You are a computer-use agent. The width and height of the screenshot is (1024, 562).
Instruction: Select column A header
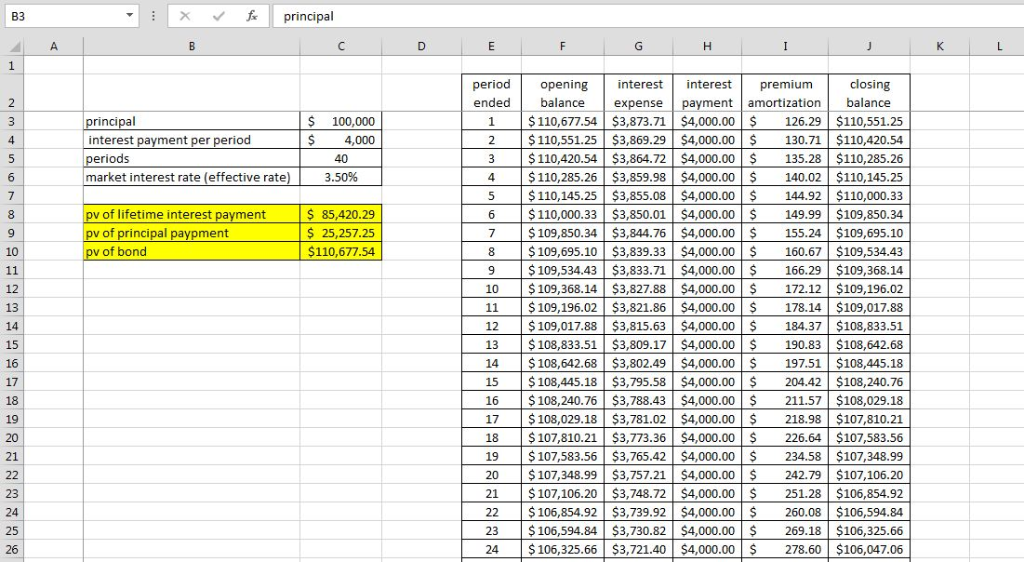(54, 46)
